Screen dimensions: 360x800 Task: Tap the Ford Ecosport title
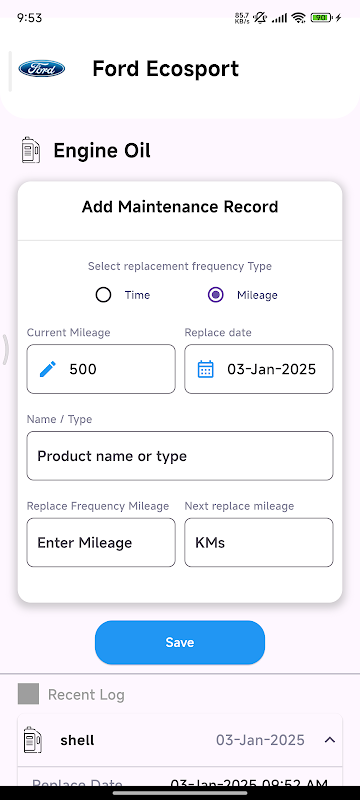[x=166, y=69]
